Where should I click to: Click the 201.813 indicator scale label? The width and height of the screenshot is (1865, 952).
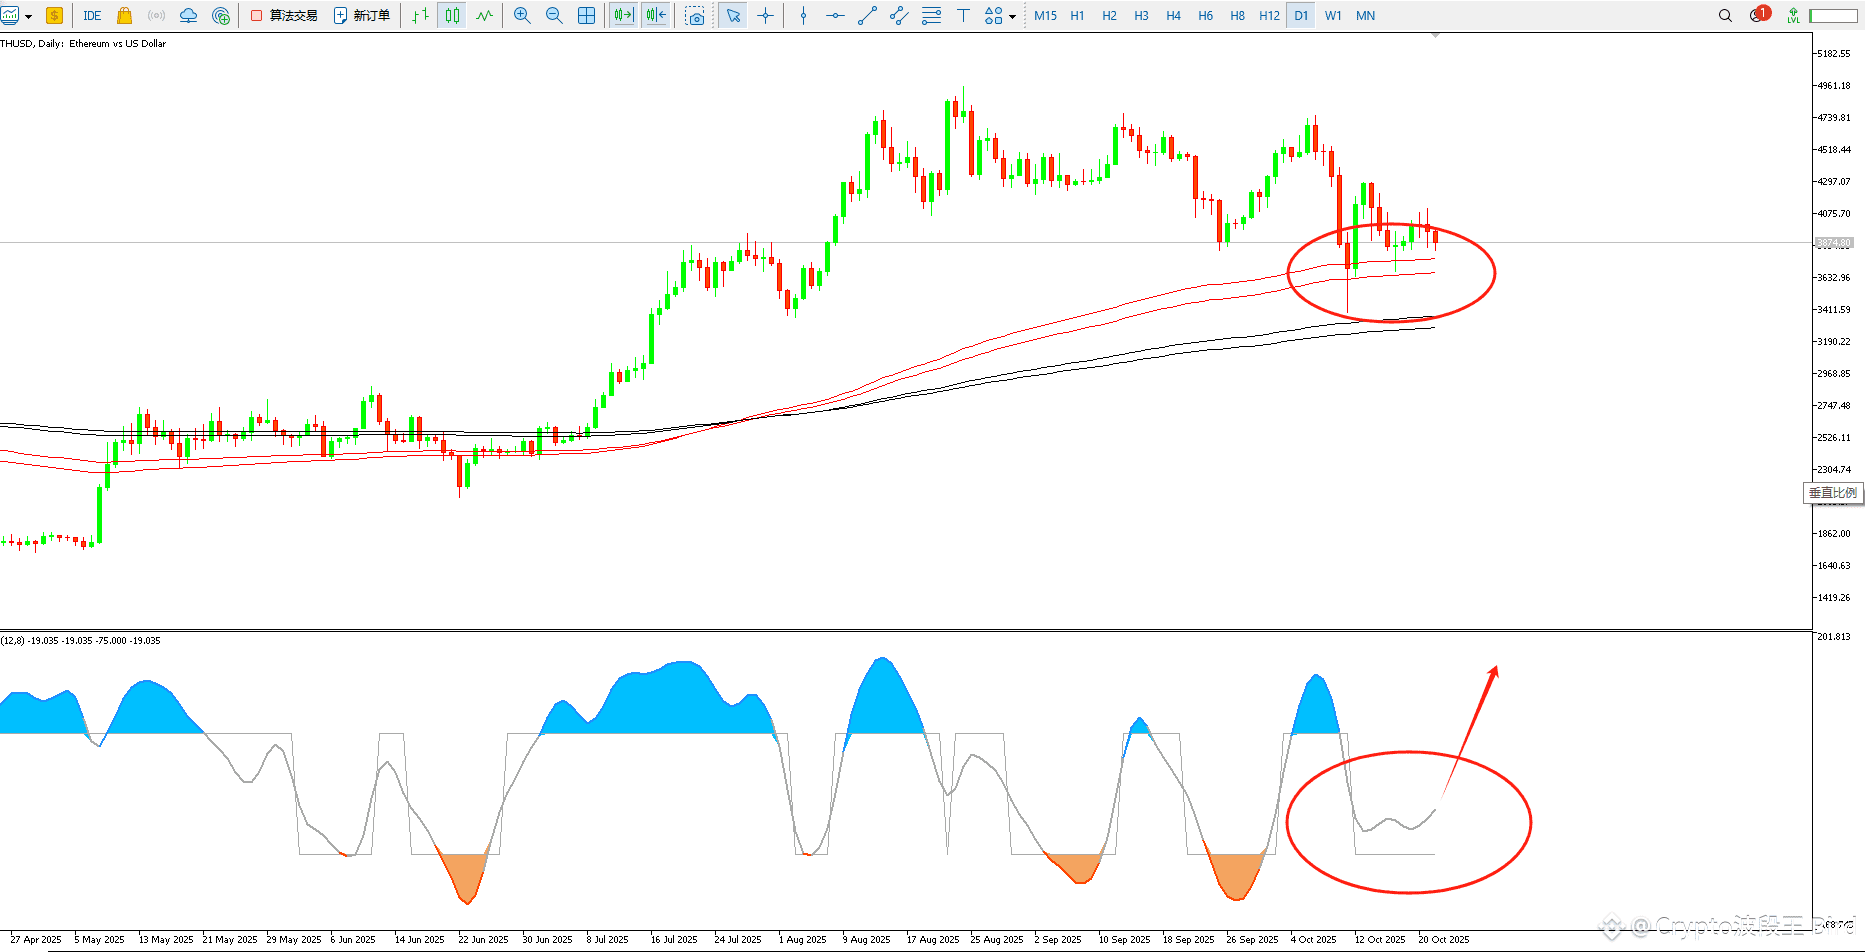1834,637
